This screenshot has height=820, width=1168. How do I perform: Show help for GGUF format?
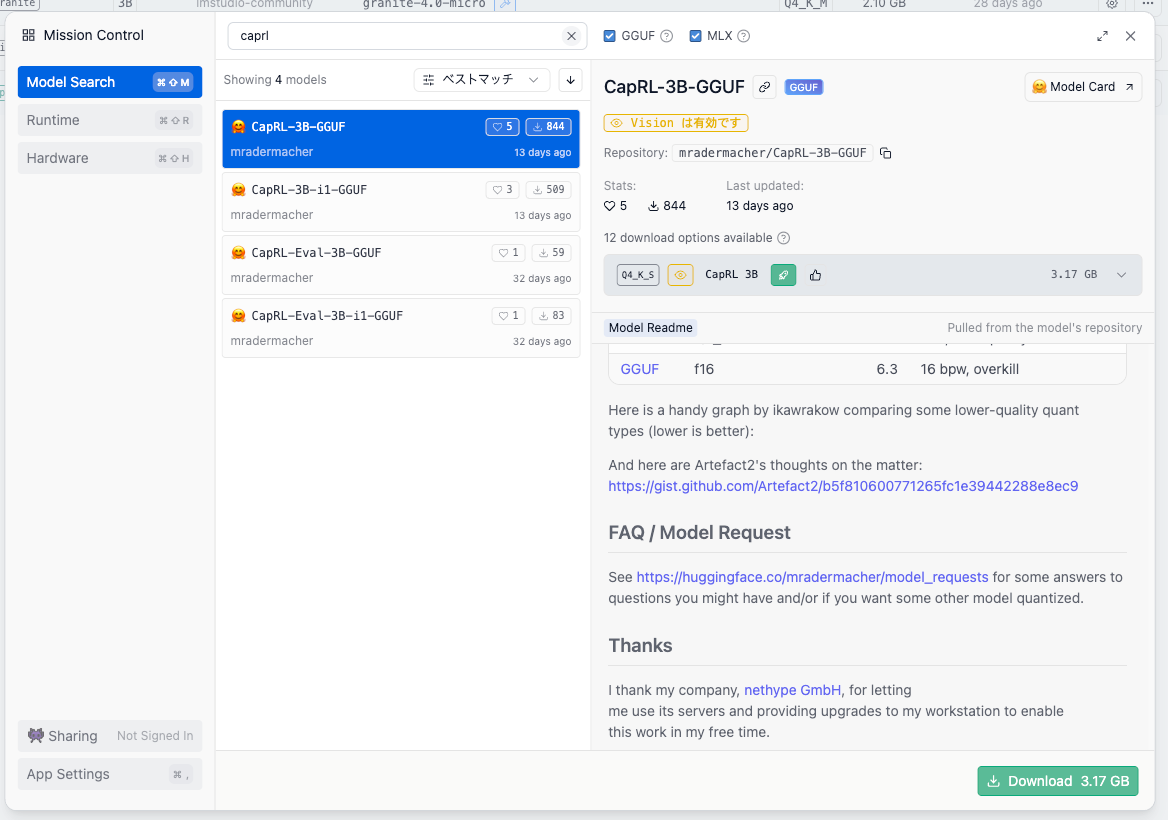[x=667, y=36]
